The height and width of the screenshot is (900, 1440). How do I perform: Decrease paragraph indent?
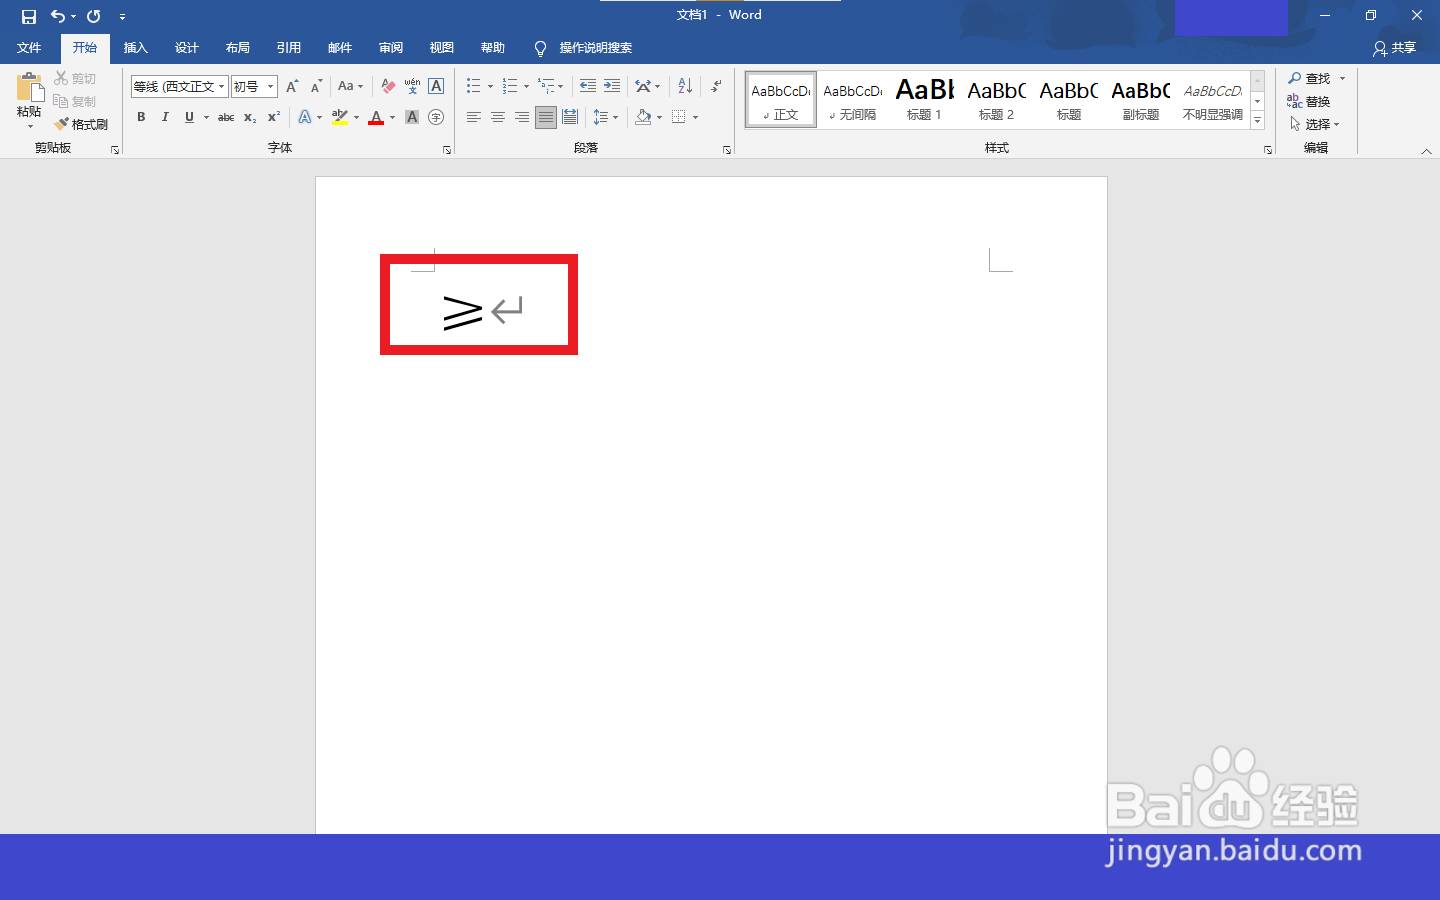tap(588, 87)
